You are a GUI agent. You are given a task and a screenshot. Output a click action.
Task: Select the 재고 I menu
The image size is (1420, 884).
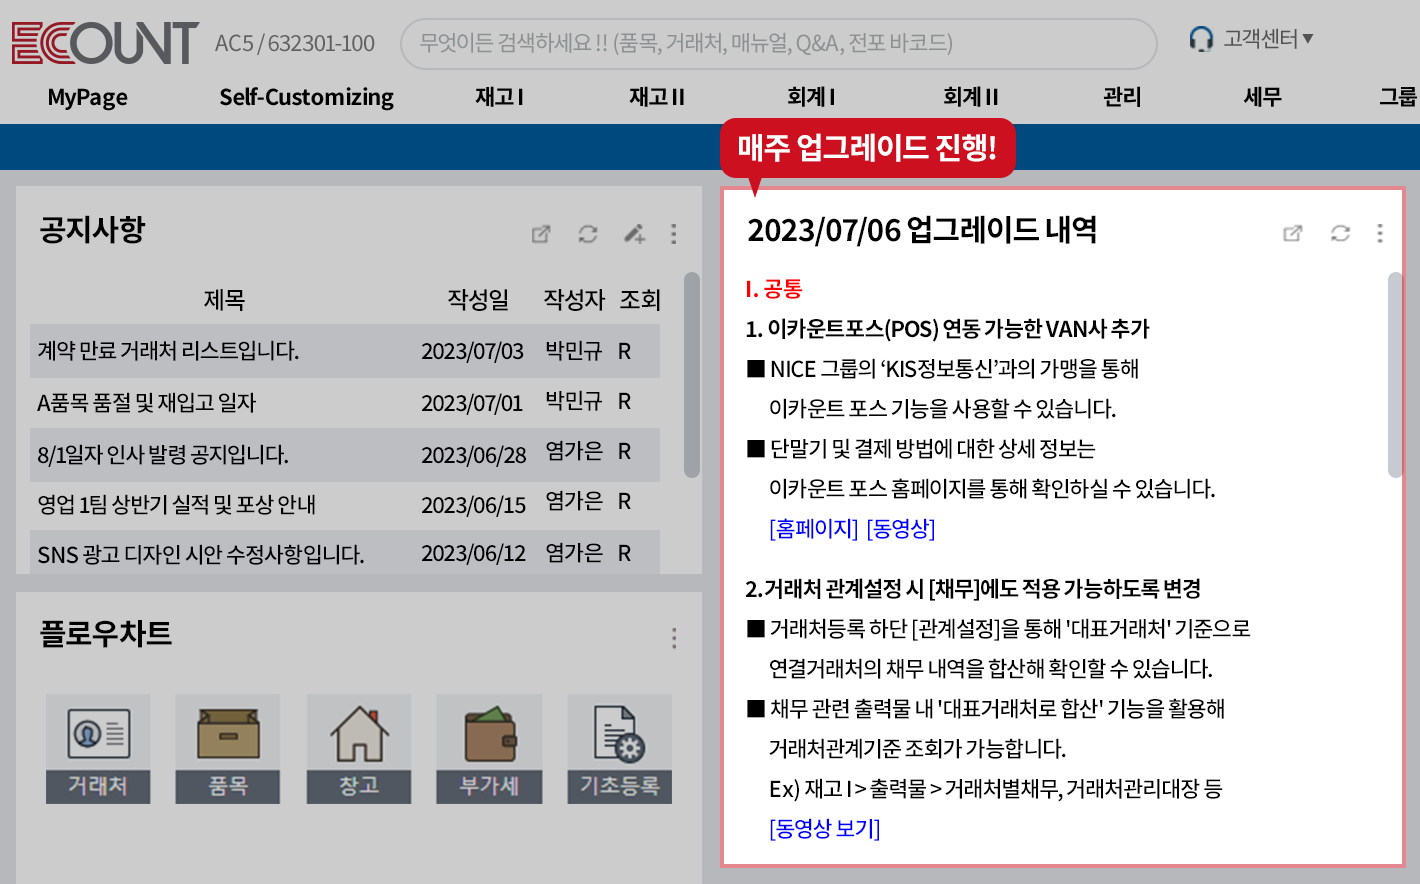click(x=499, y=97)
